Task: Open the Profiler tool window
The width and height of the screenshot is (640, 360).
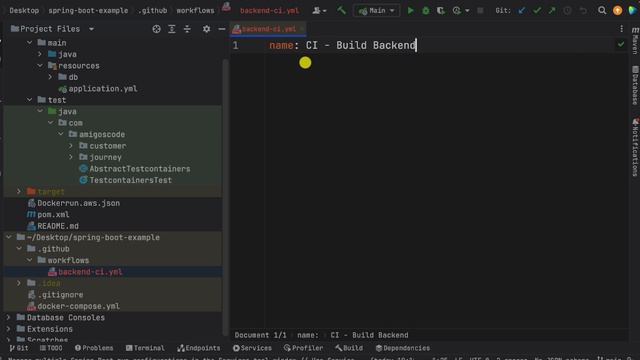Action: 303,348
